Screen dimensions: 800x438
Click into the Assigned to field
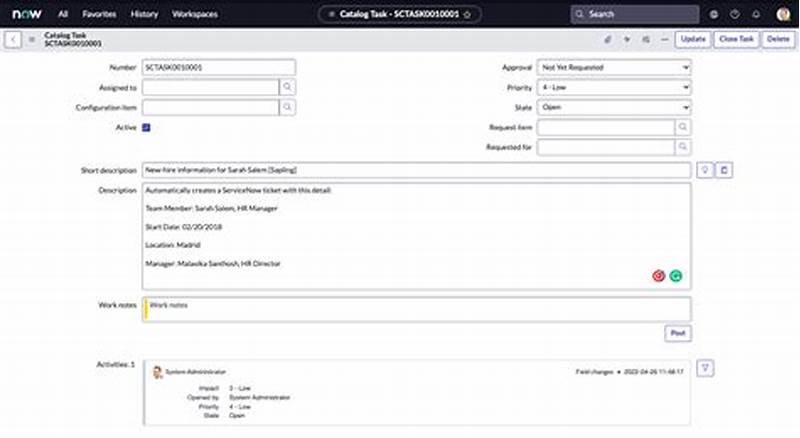(211, 87)
